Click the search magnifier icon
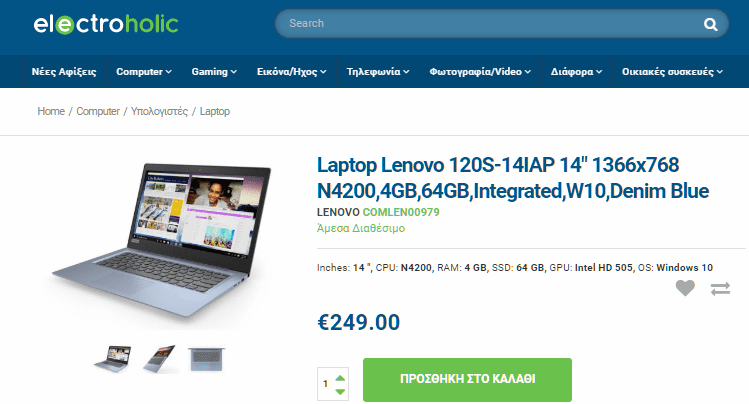Screen dimensions: 749x404 coord(710,24)
